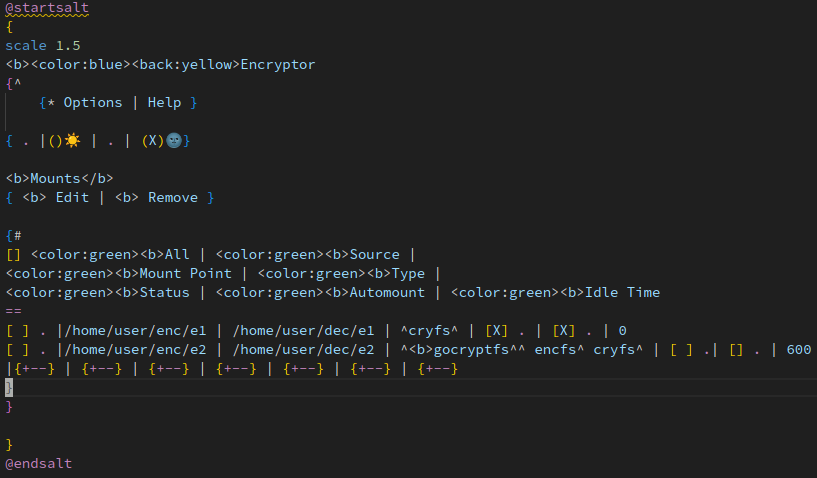Click the moon emoji after (X)
Screen dimensions: 817x478
click(174, 141)
